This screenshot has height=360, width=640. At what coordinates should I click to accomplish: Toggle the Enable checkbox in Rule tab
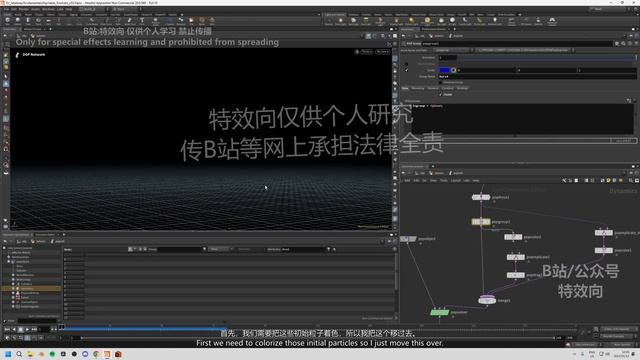[440, 94]
